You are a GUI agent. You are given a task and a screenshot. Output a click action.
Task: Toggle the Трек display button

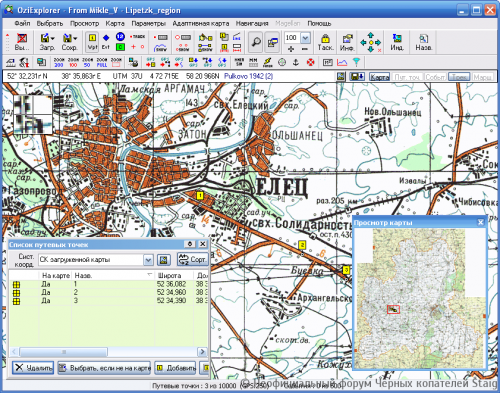tap(459, 77)
